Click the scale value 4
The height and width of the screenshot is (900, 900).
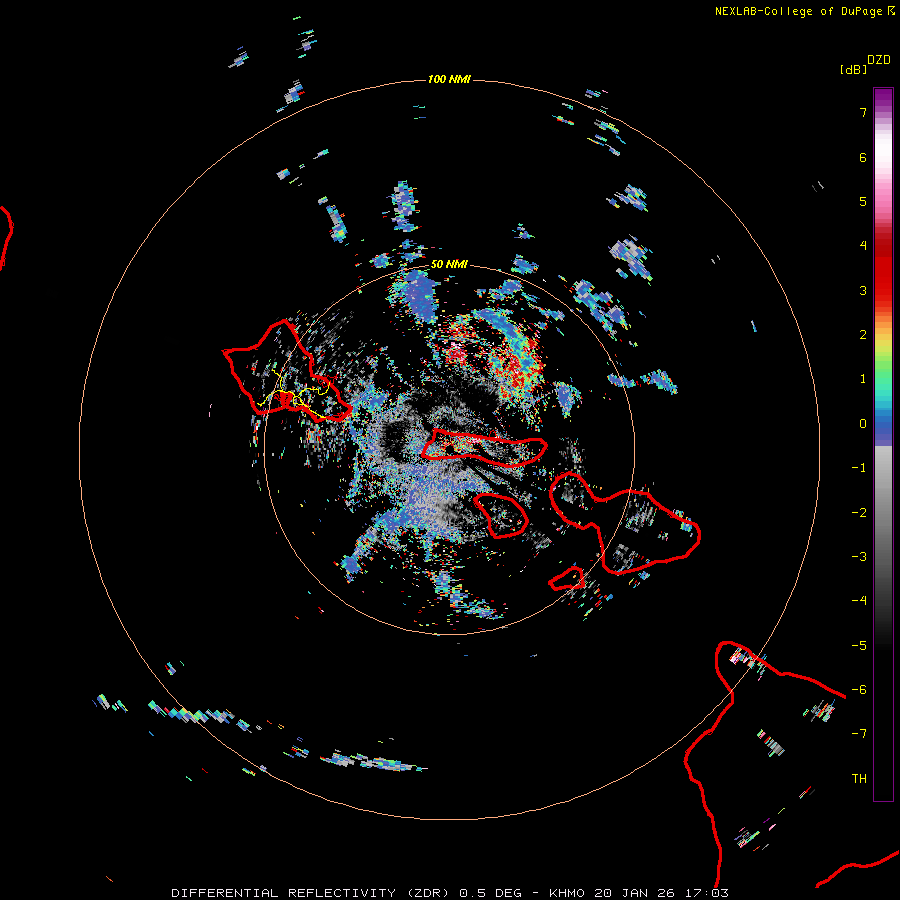click(863, 246)
